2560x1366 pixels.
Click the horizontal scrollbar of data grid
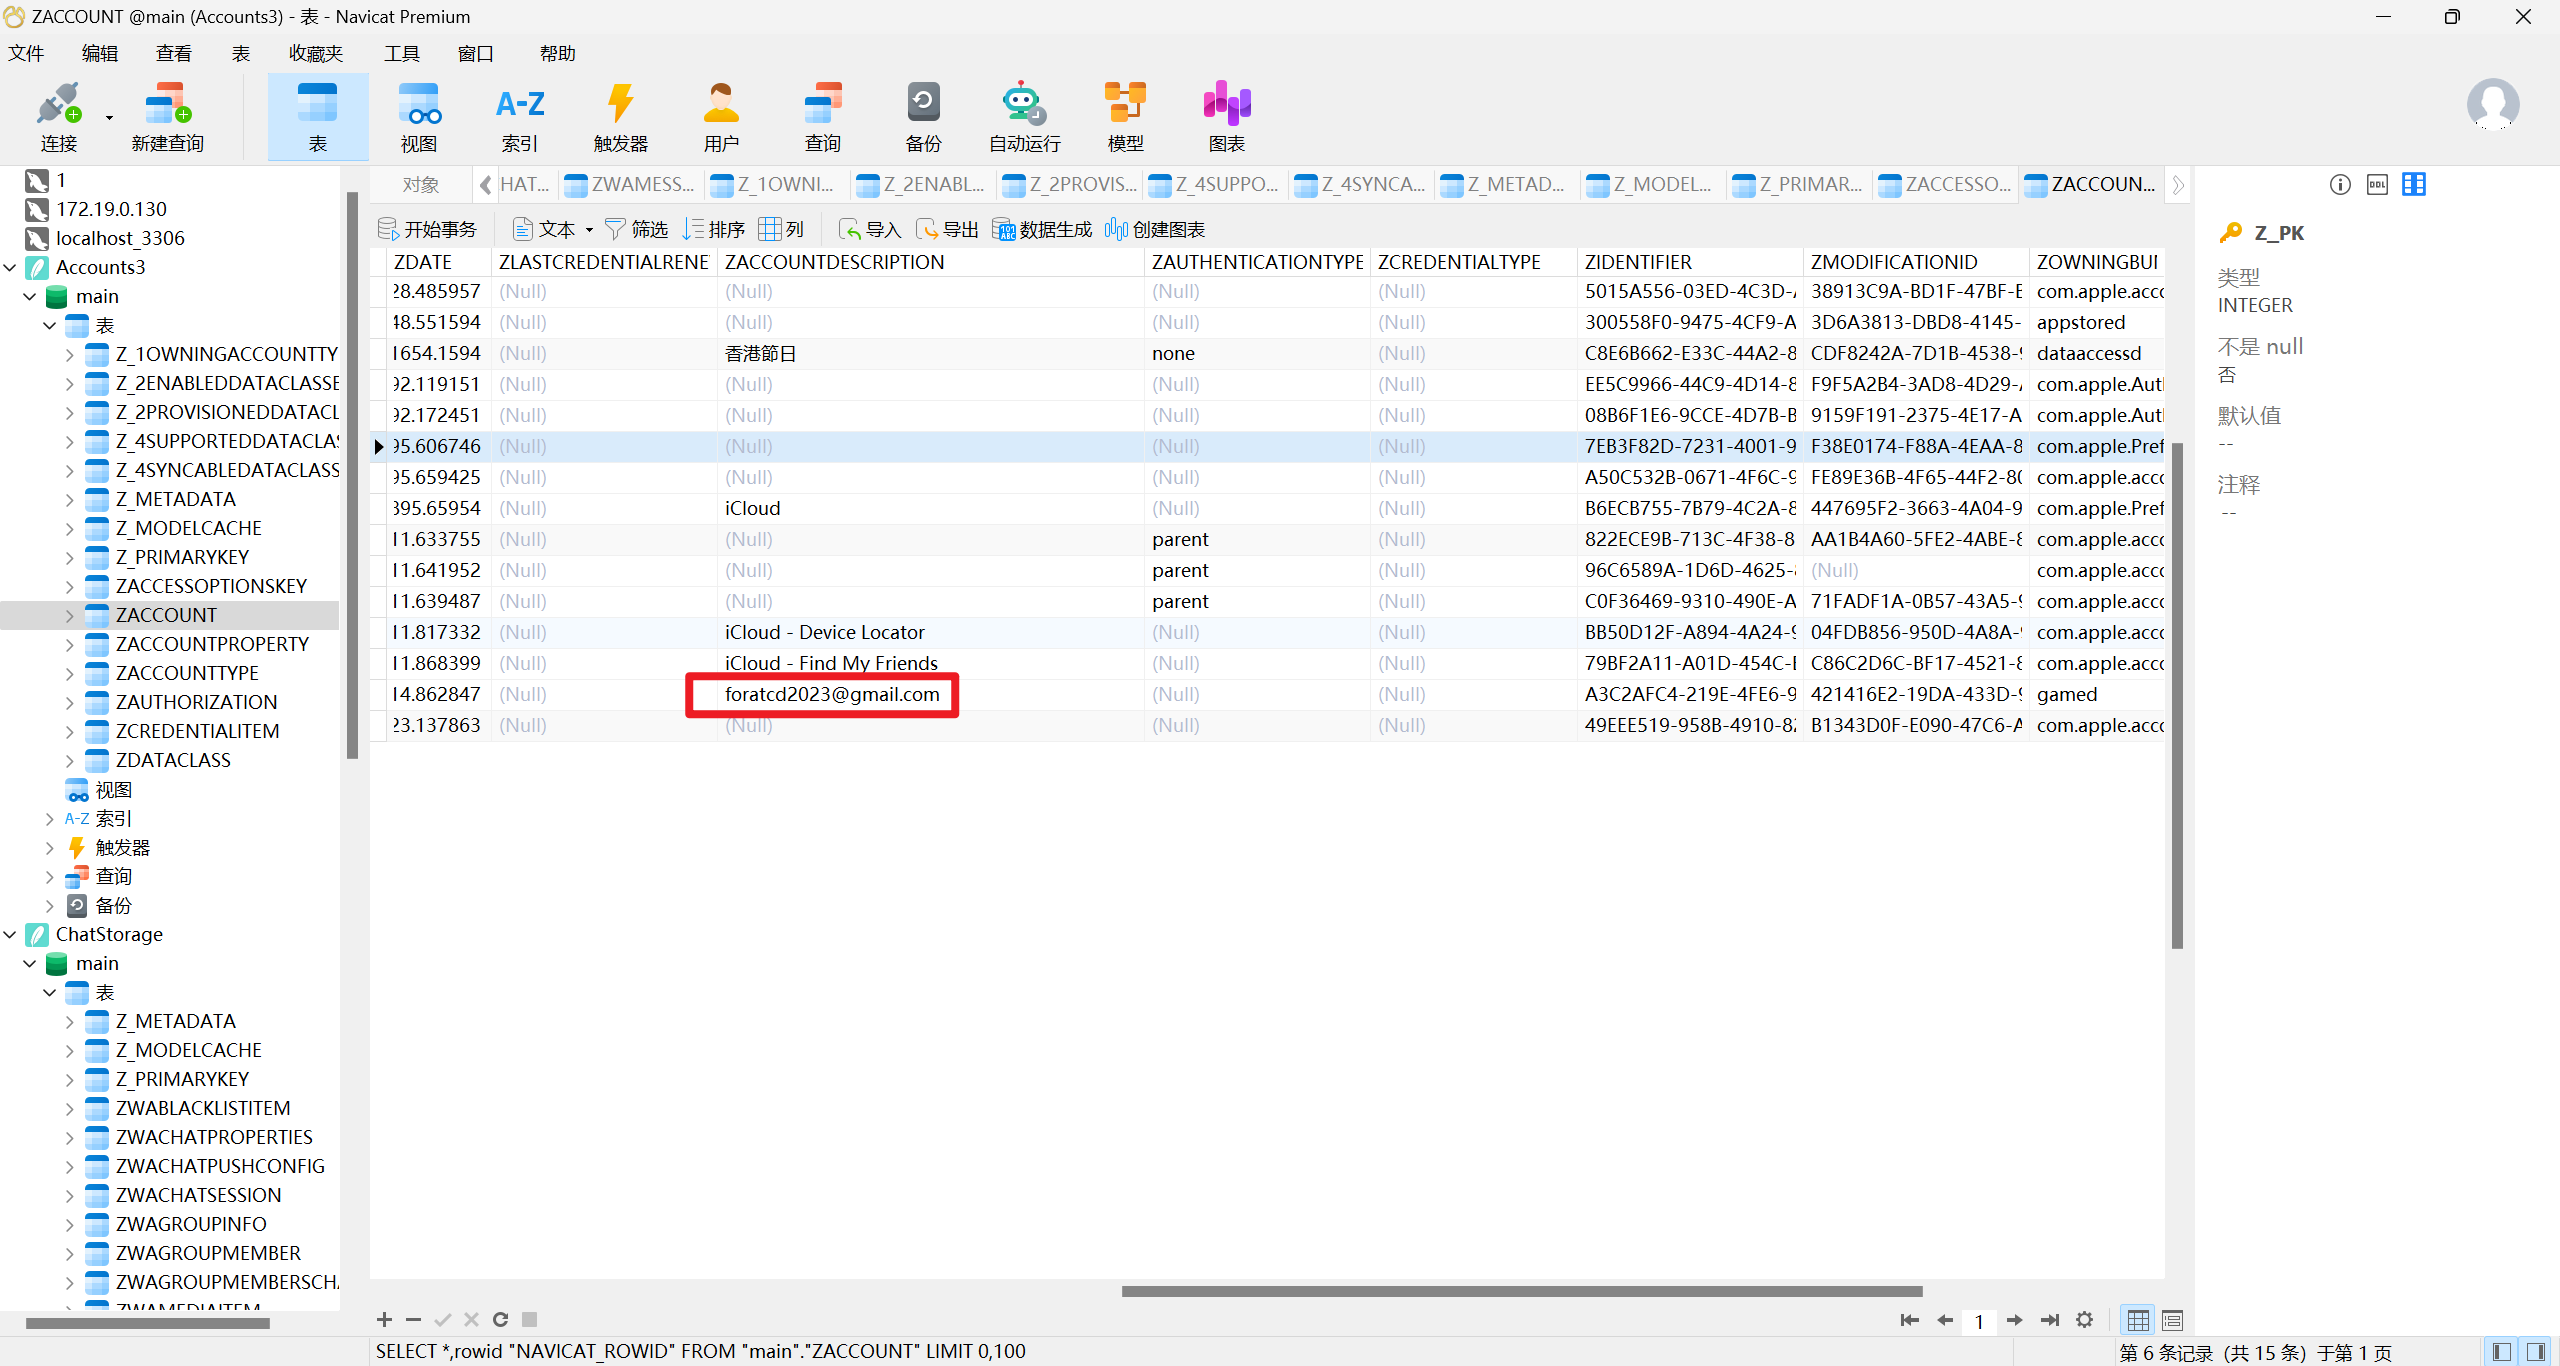(x=1520, y=1291)
